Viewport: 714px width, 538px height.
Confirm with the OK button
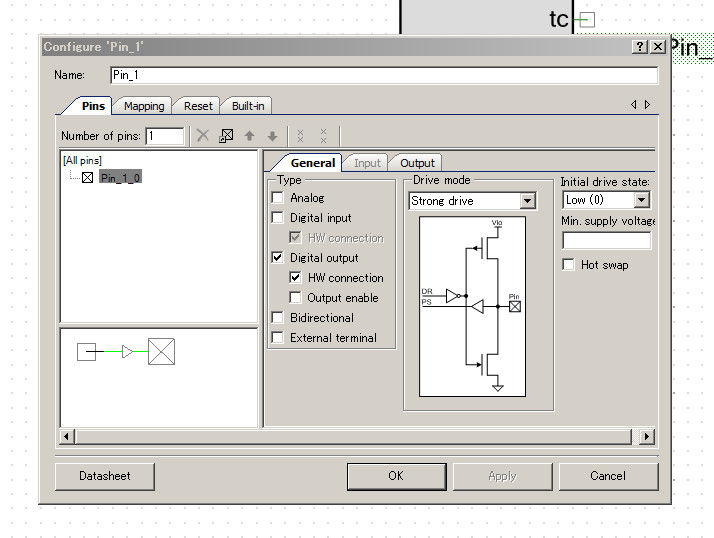(x=396, y=476)
